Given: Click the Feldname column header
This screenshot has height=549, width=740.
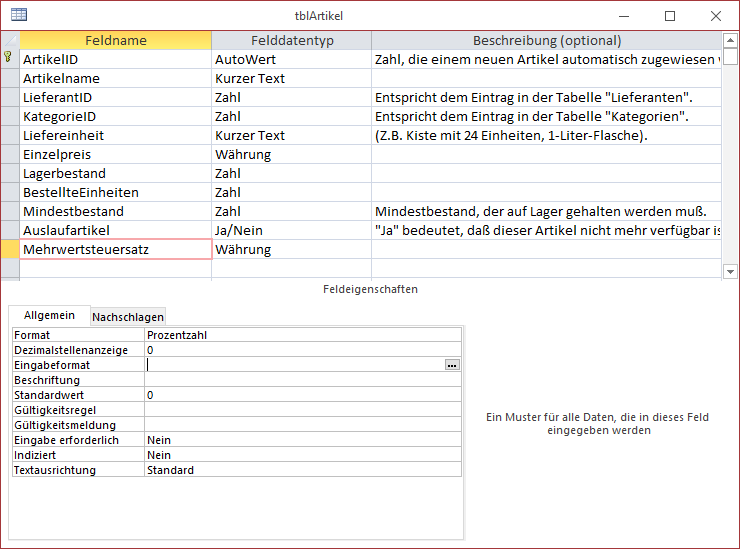Looking at the screenshot, I should coord(116,41).
